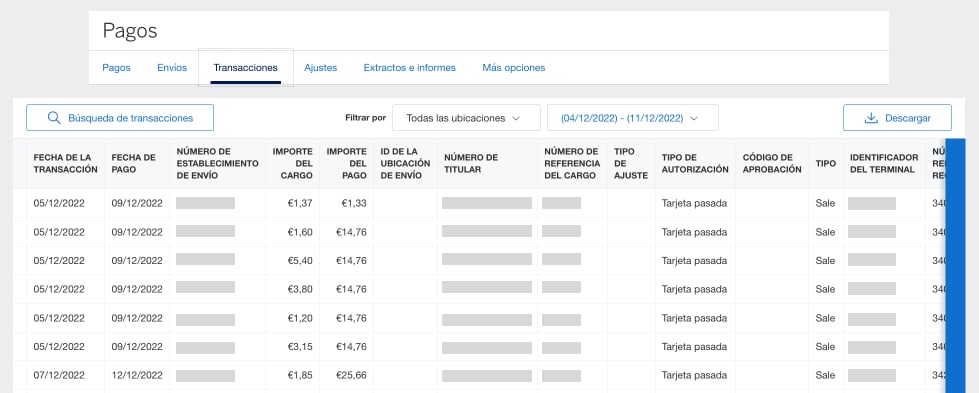979x393 pixels.
Task: Select the charge amount €1,20
Action: 300,318
